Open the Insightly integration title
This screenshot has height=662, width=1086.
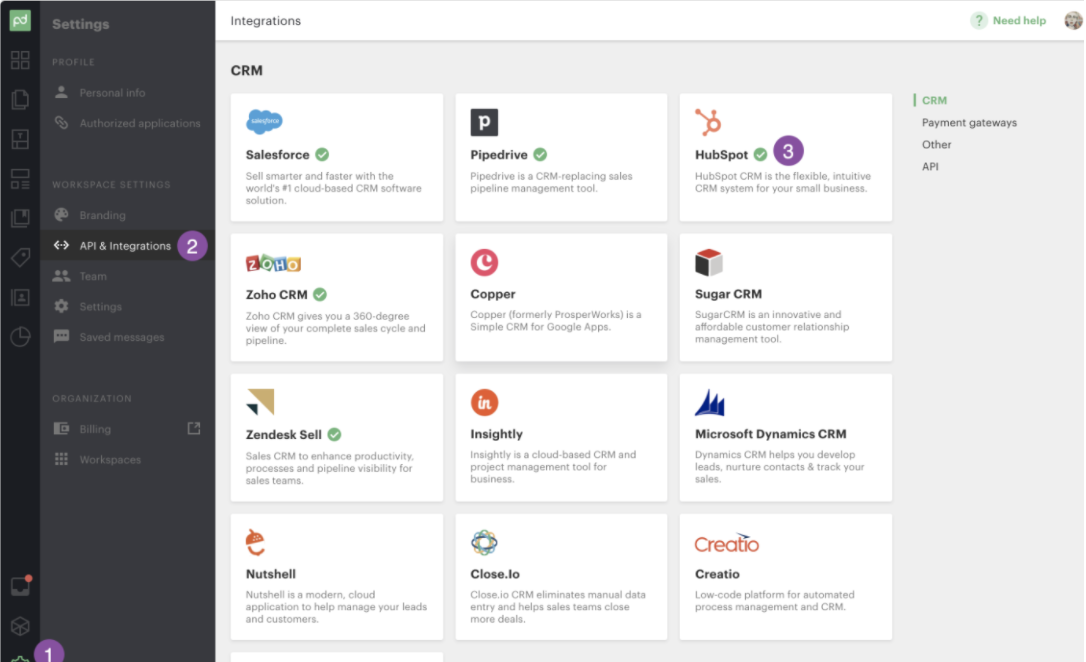pos(496,433)
